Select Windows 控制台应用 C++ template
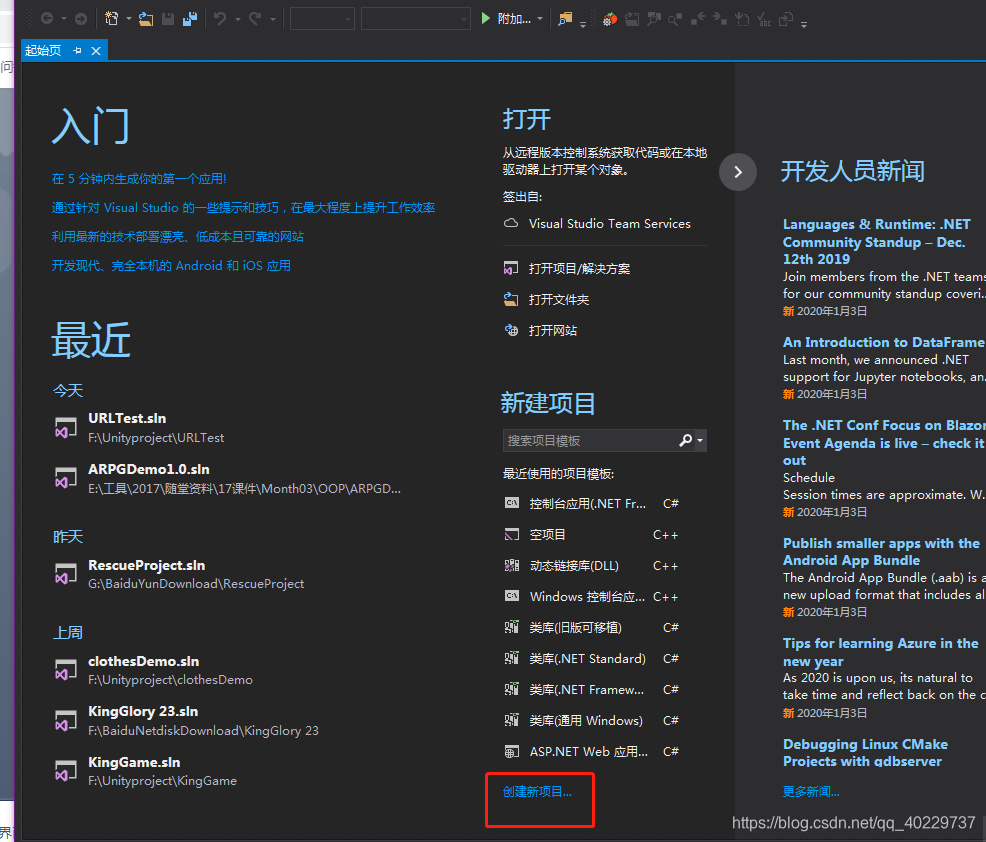 pos(592,597)
